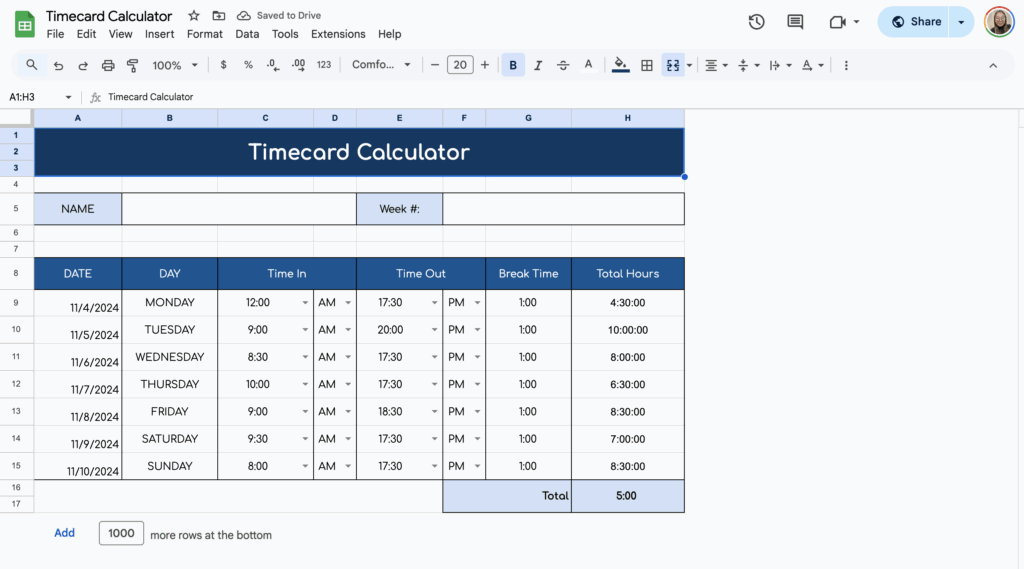Open version history clock icon
The height and width of the screenshot is (569, 1024).
coord(756,22)
